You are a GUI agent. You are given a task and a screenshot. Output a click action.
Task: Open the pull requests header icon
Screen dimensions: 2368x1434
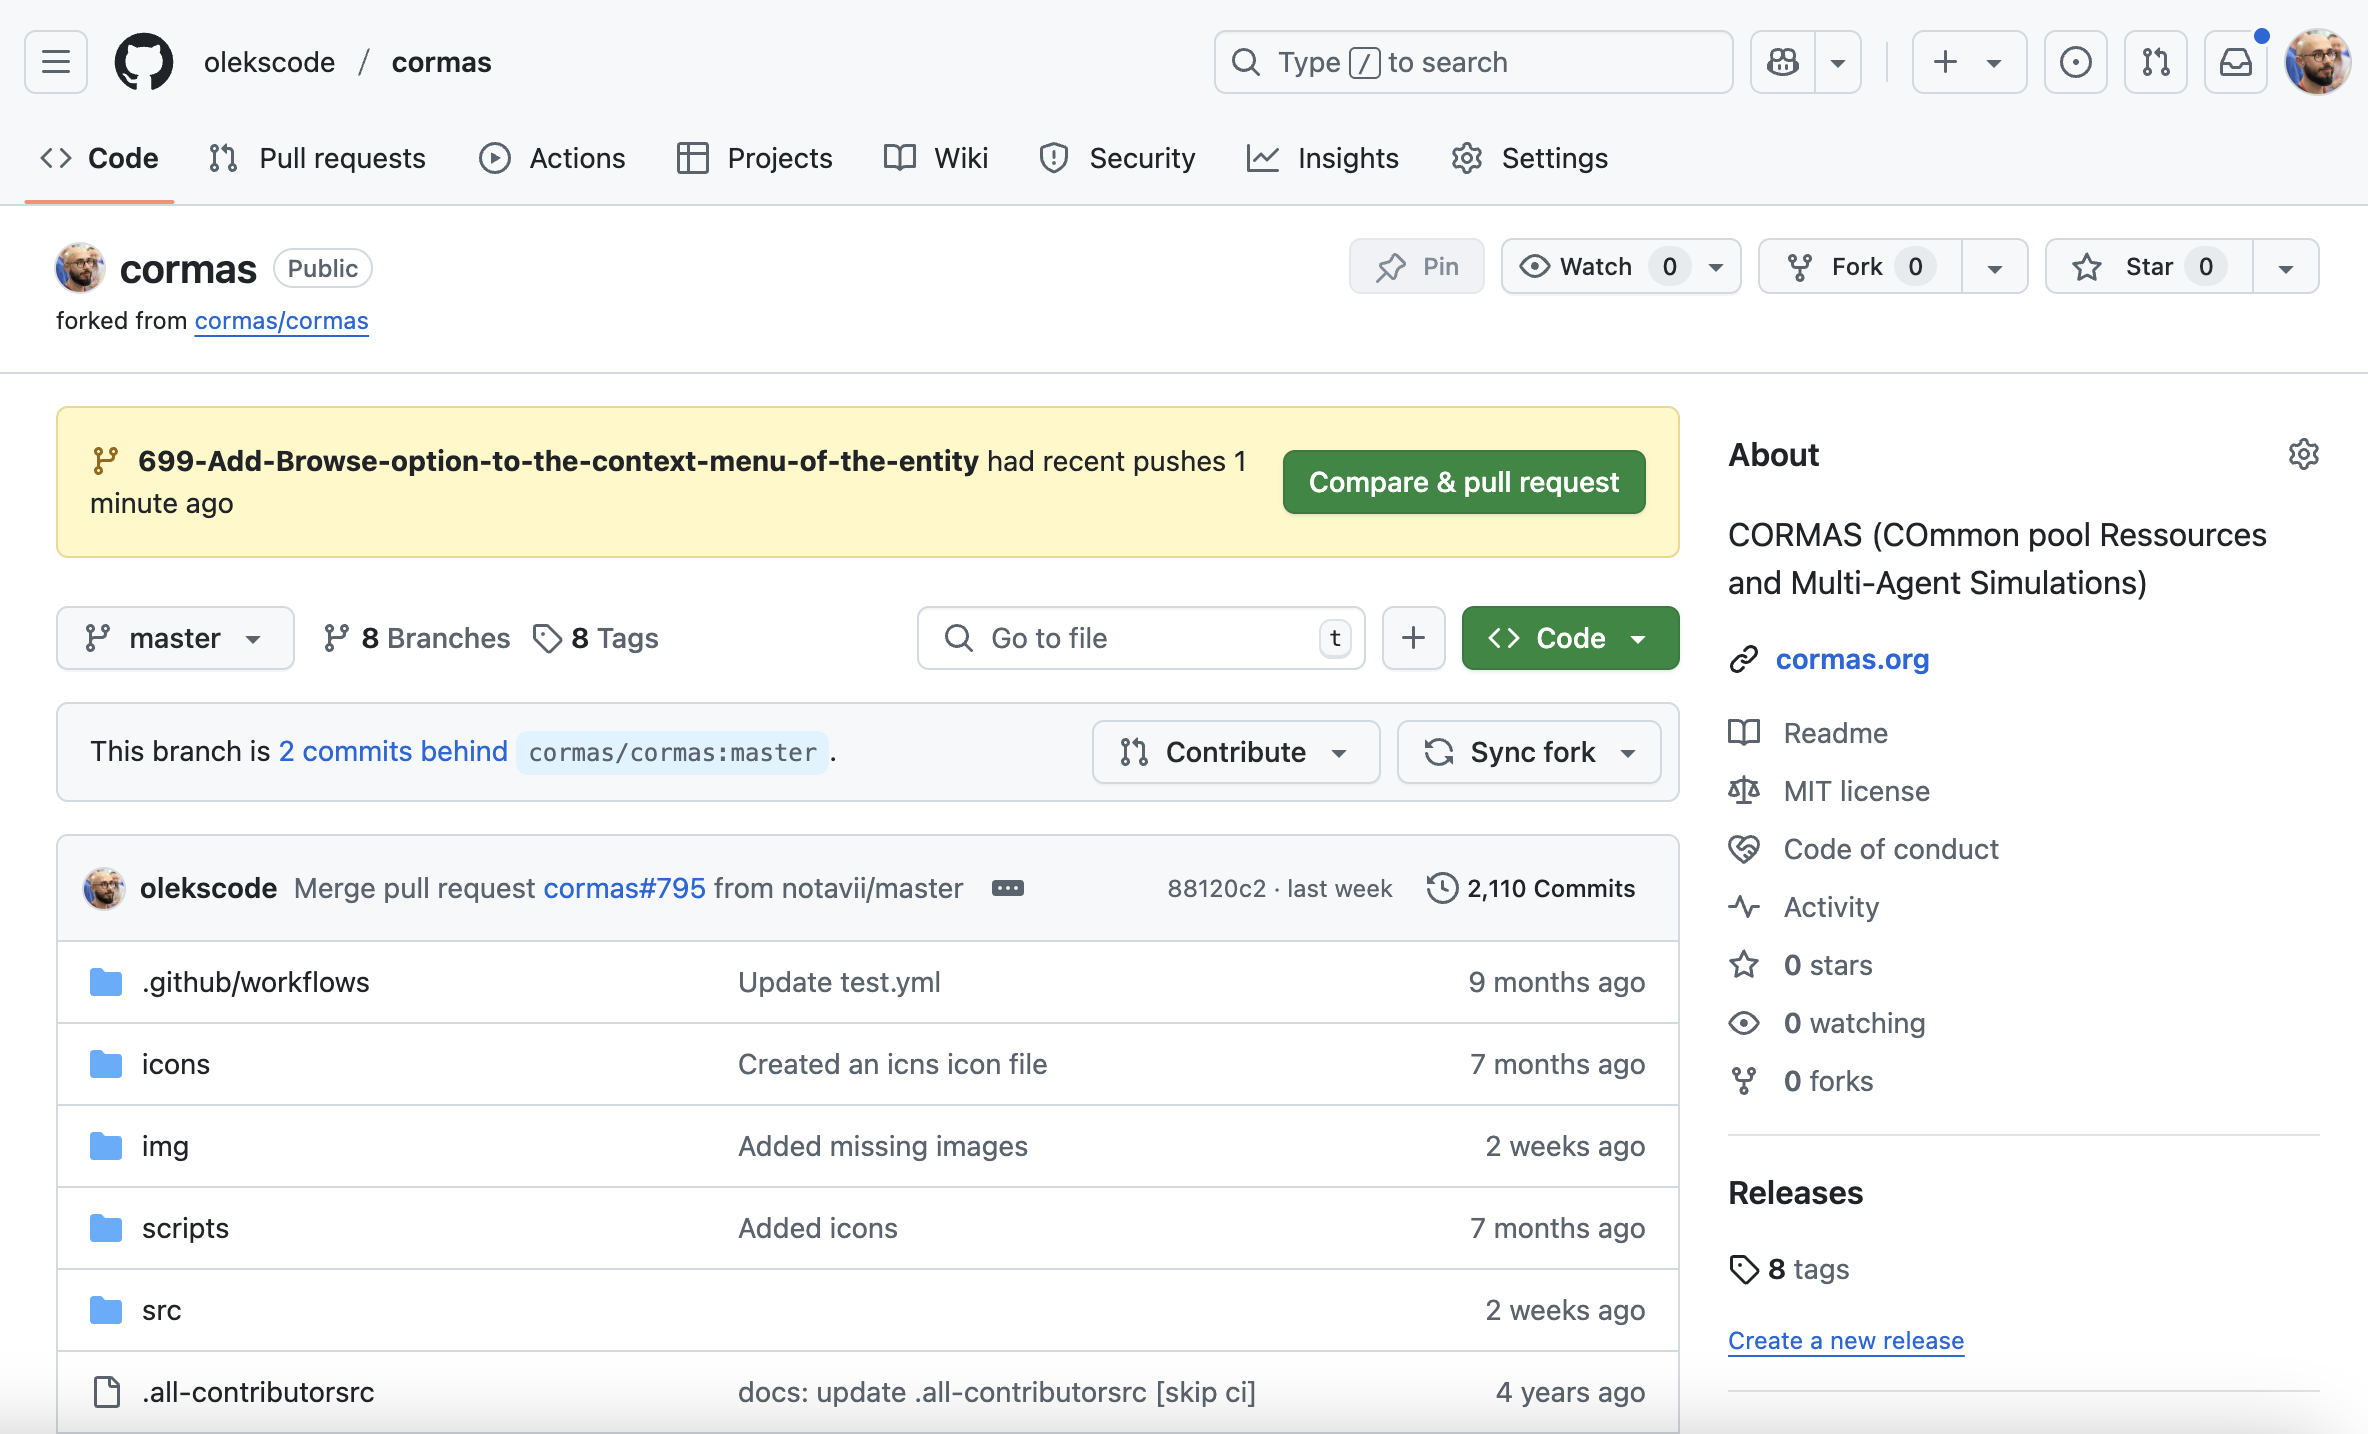click(x=2155, y=62)
